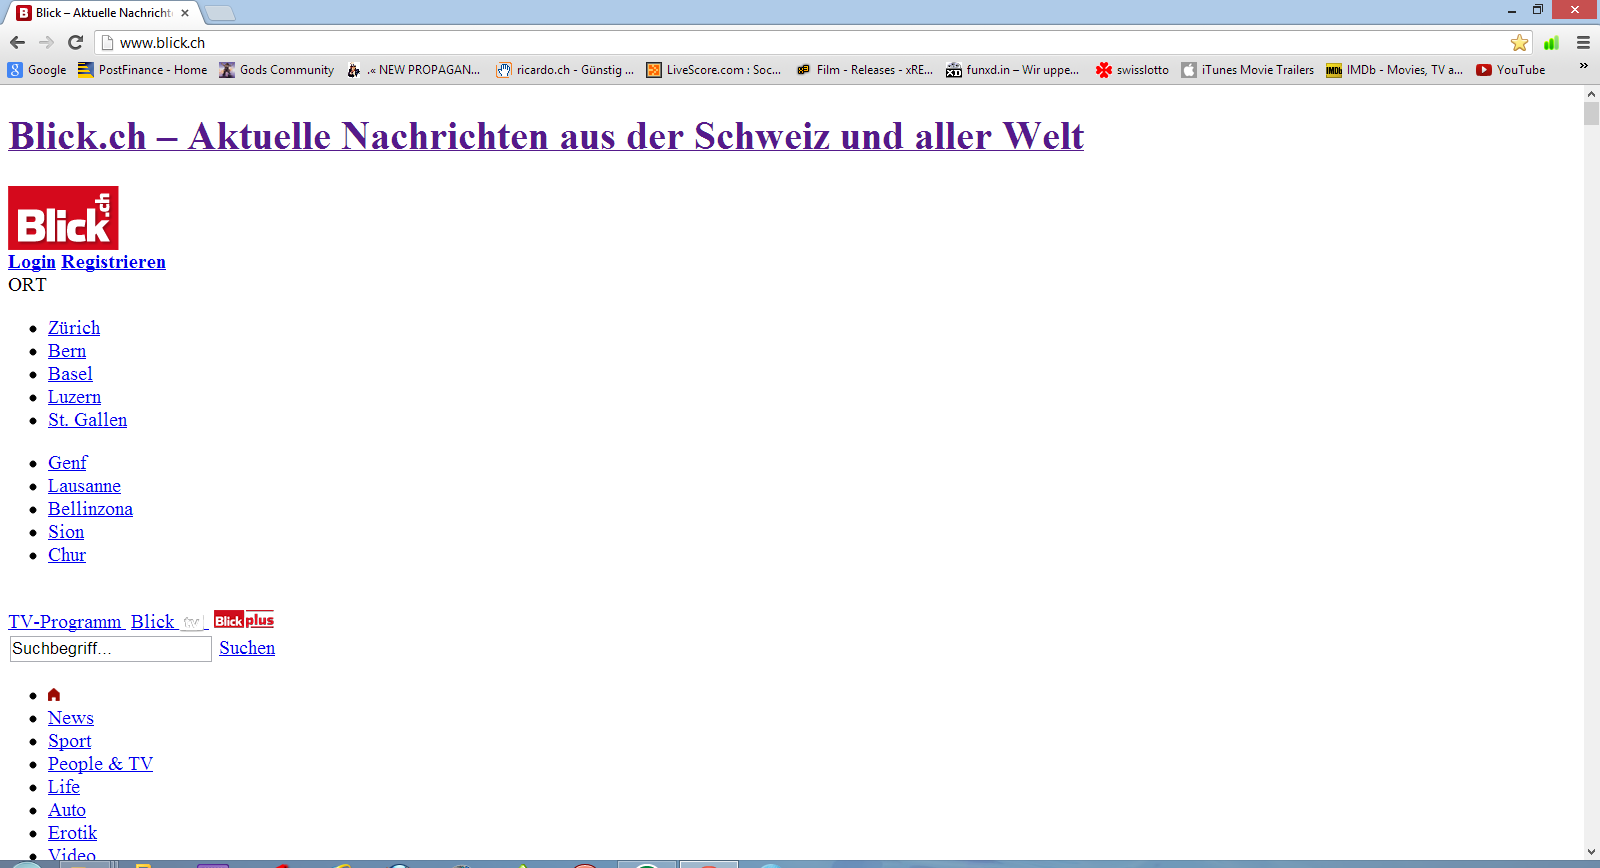The width and height of the screenshot is (1600, 868).
Task: Select Sion from the location list
Action: tap(66, 532)
